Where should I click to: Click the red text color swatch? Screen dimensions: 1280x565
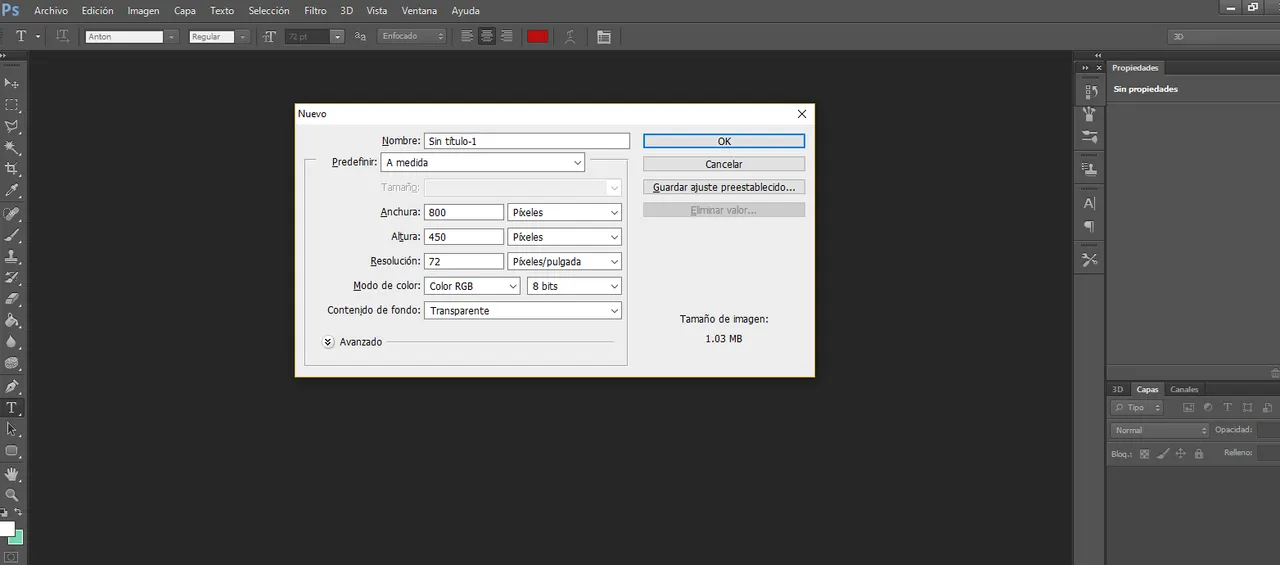pos(538,36)
